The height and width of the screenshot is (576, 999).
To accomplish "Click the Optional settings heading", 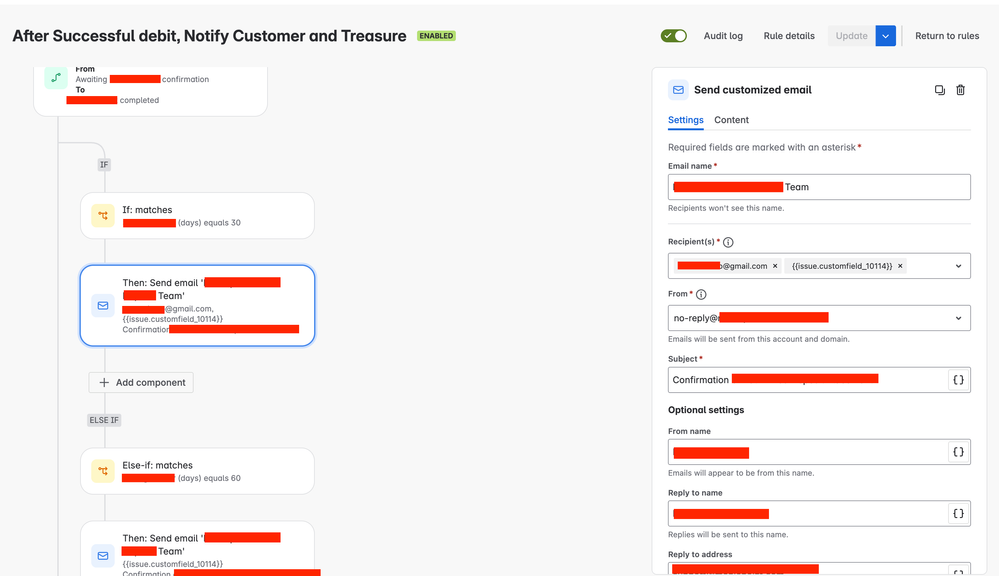I will point(706,410).
